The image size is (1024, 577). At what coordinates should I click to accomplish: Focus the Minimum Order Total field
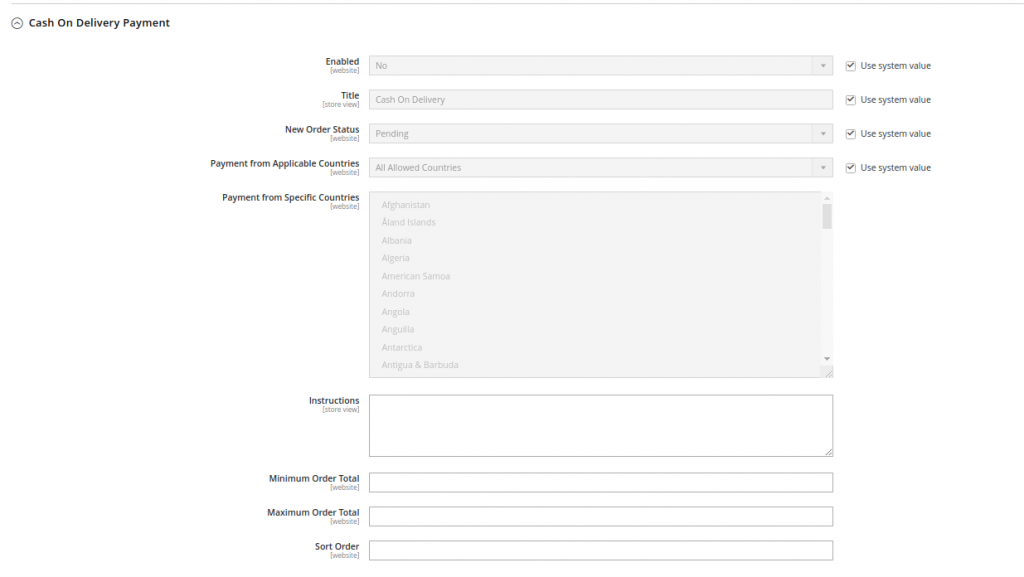(600, 483)
